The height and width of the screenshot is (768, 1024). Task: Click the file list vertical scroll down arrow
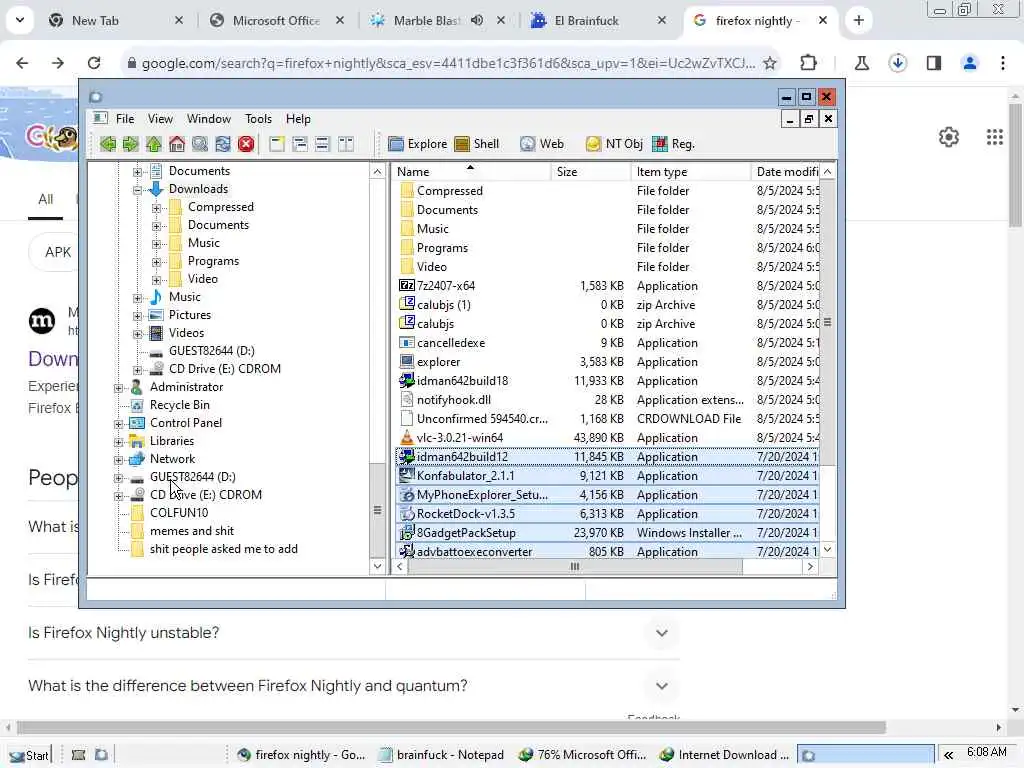pos(827,550)
